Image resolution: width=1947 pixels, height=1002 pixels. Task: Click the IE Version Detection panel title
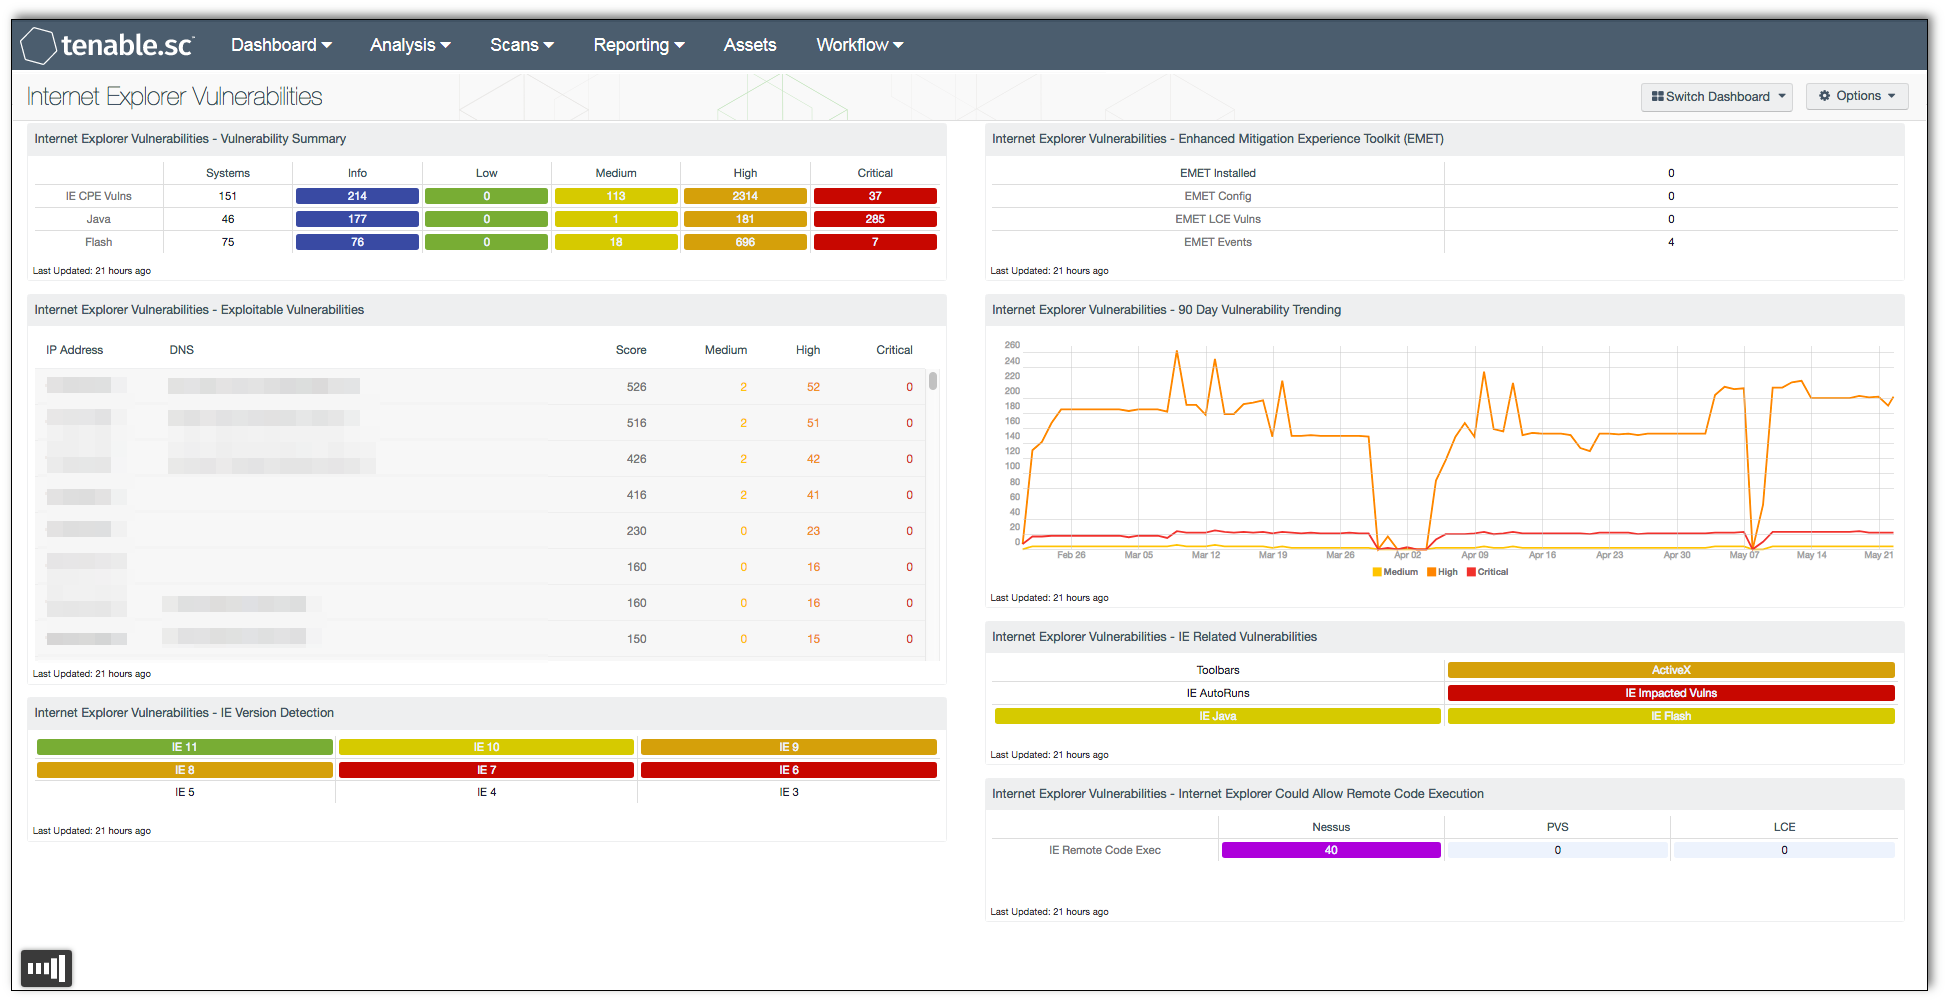coord(184,713)
